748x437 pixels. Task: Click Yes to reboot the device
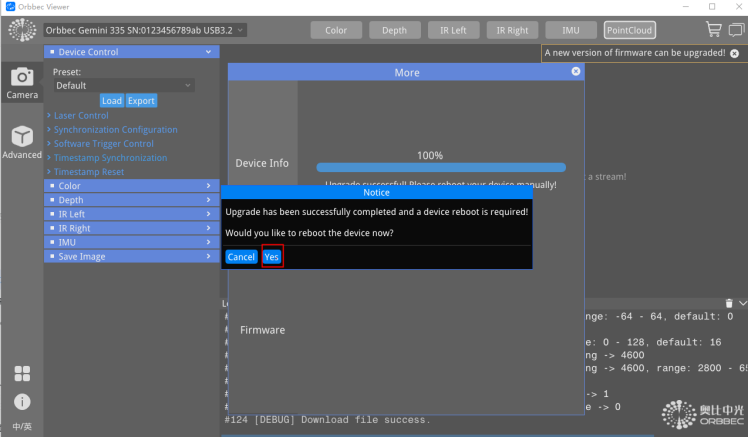(x=272, y=257)
